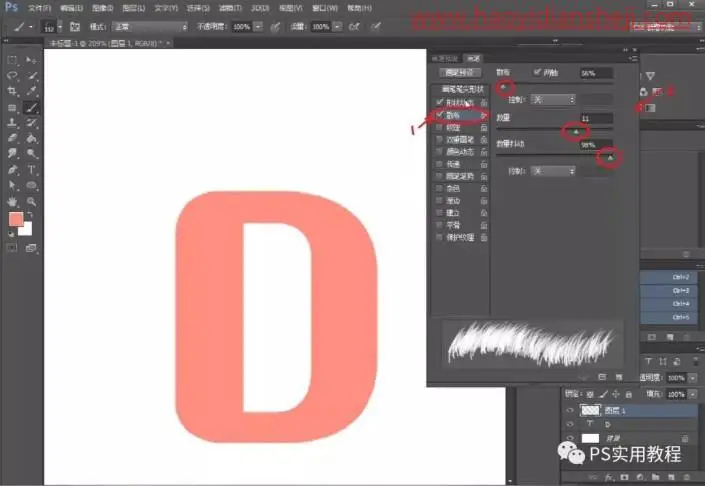Click the 数量抖动 count jitter slider handle
Image resolution: width=705 pixels, height=486 pixels.
(610, 158)
